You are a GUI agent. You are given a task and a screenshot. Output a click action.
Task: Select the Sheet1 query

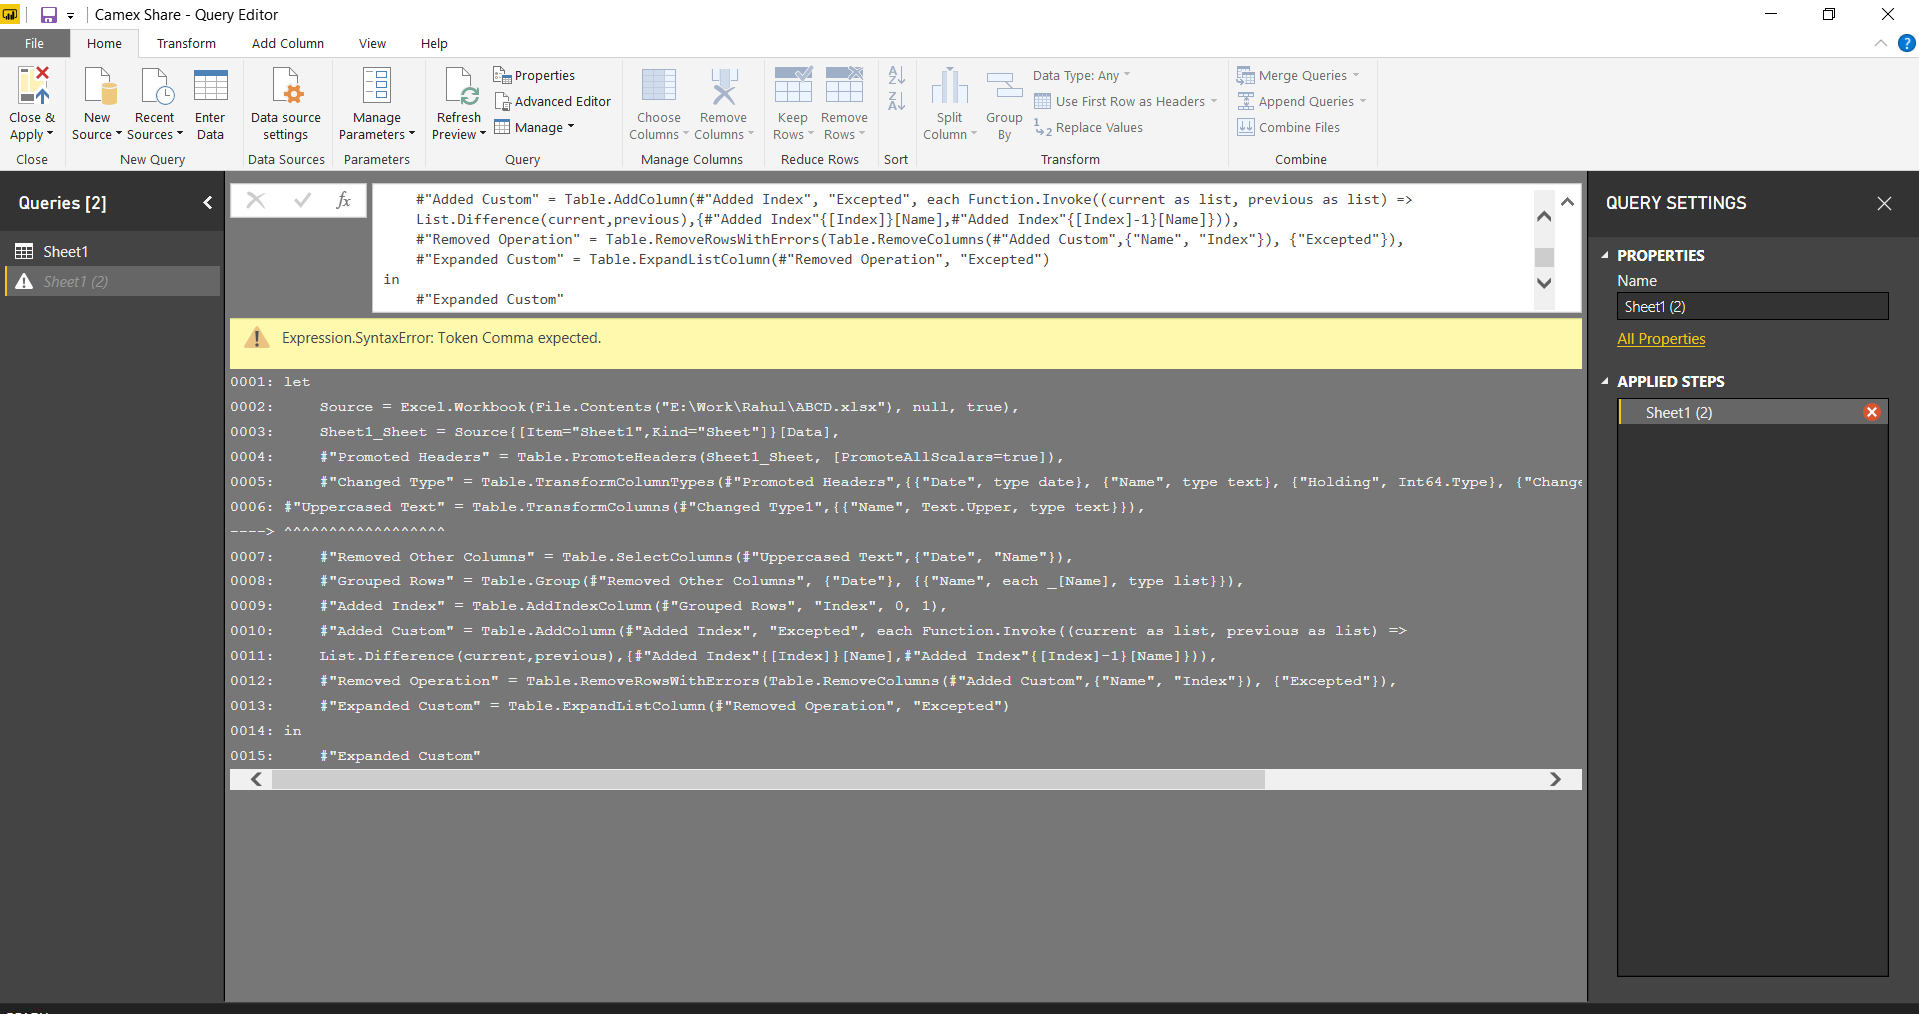pyautogui.click(x=112, y=251)
